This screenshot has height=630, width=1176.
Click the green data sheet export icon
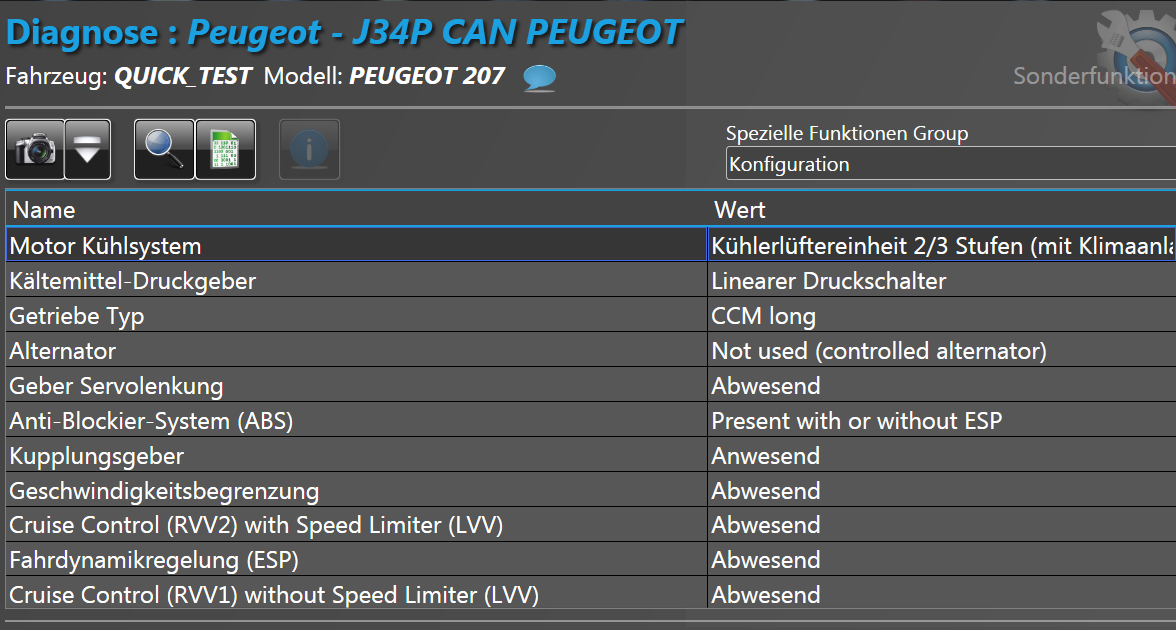point(225,150)
